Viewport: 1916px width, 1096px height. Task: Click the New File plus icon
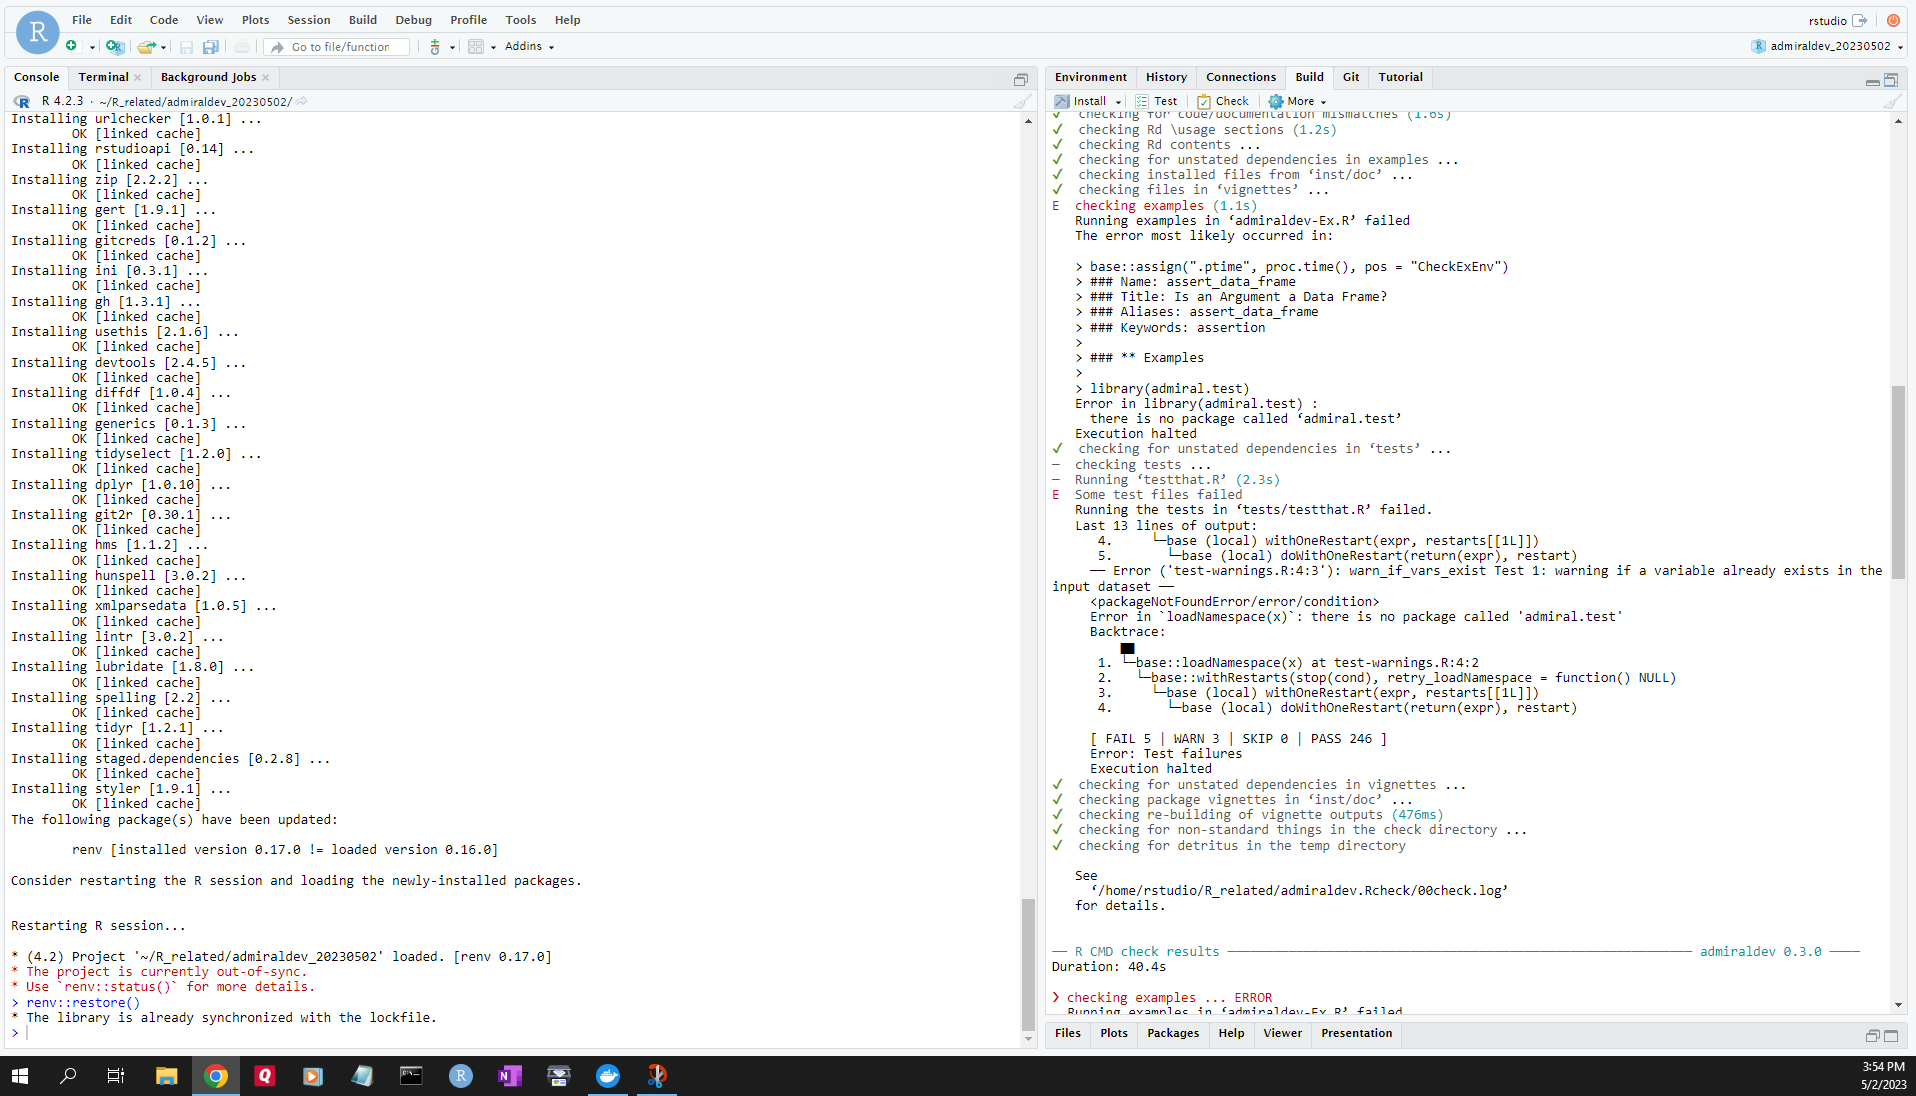[72, 46]
